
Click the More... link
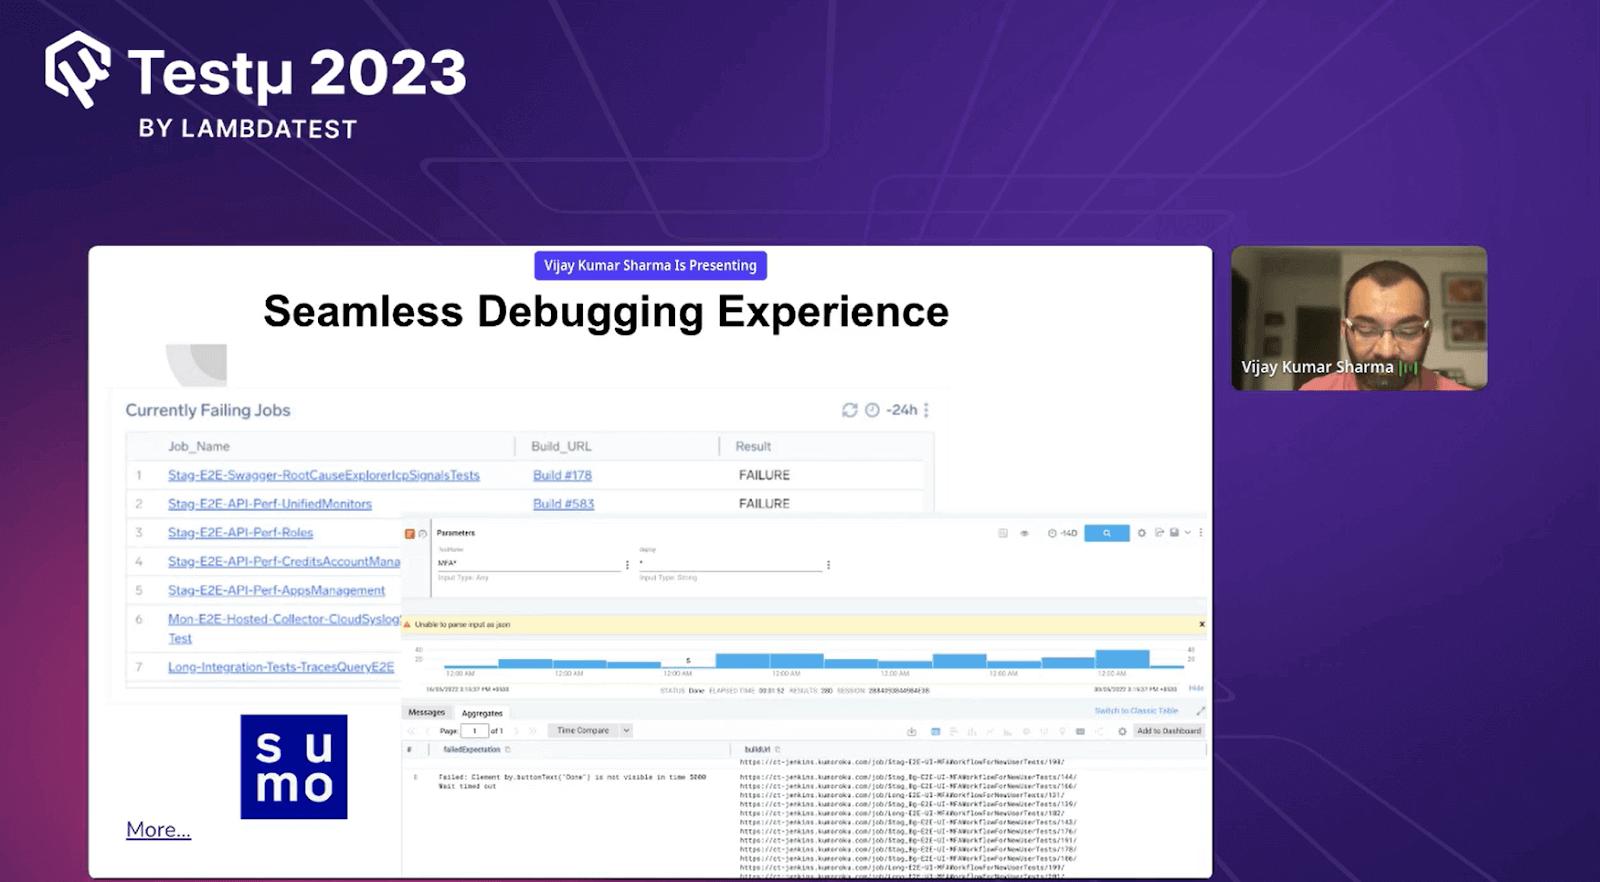158,829
